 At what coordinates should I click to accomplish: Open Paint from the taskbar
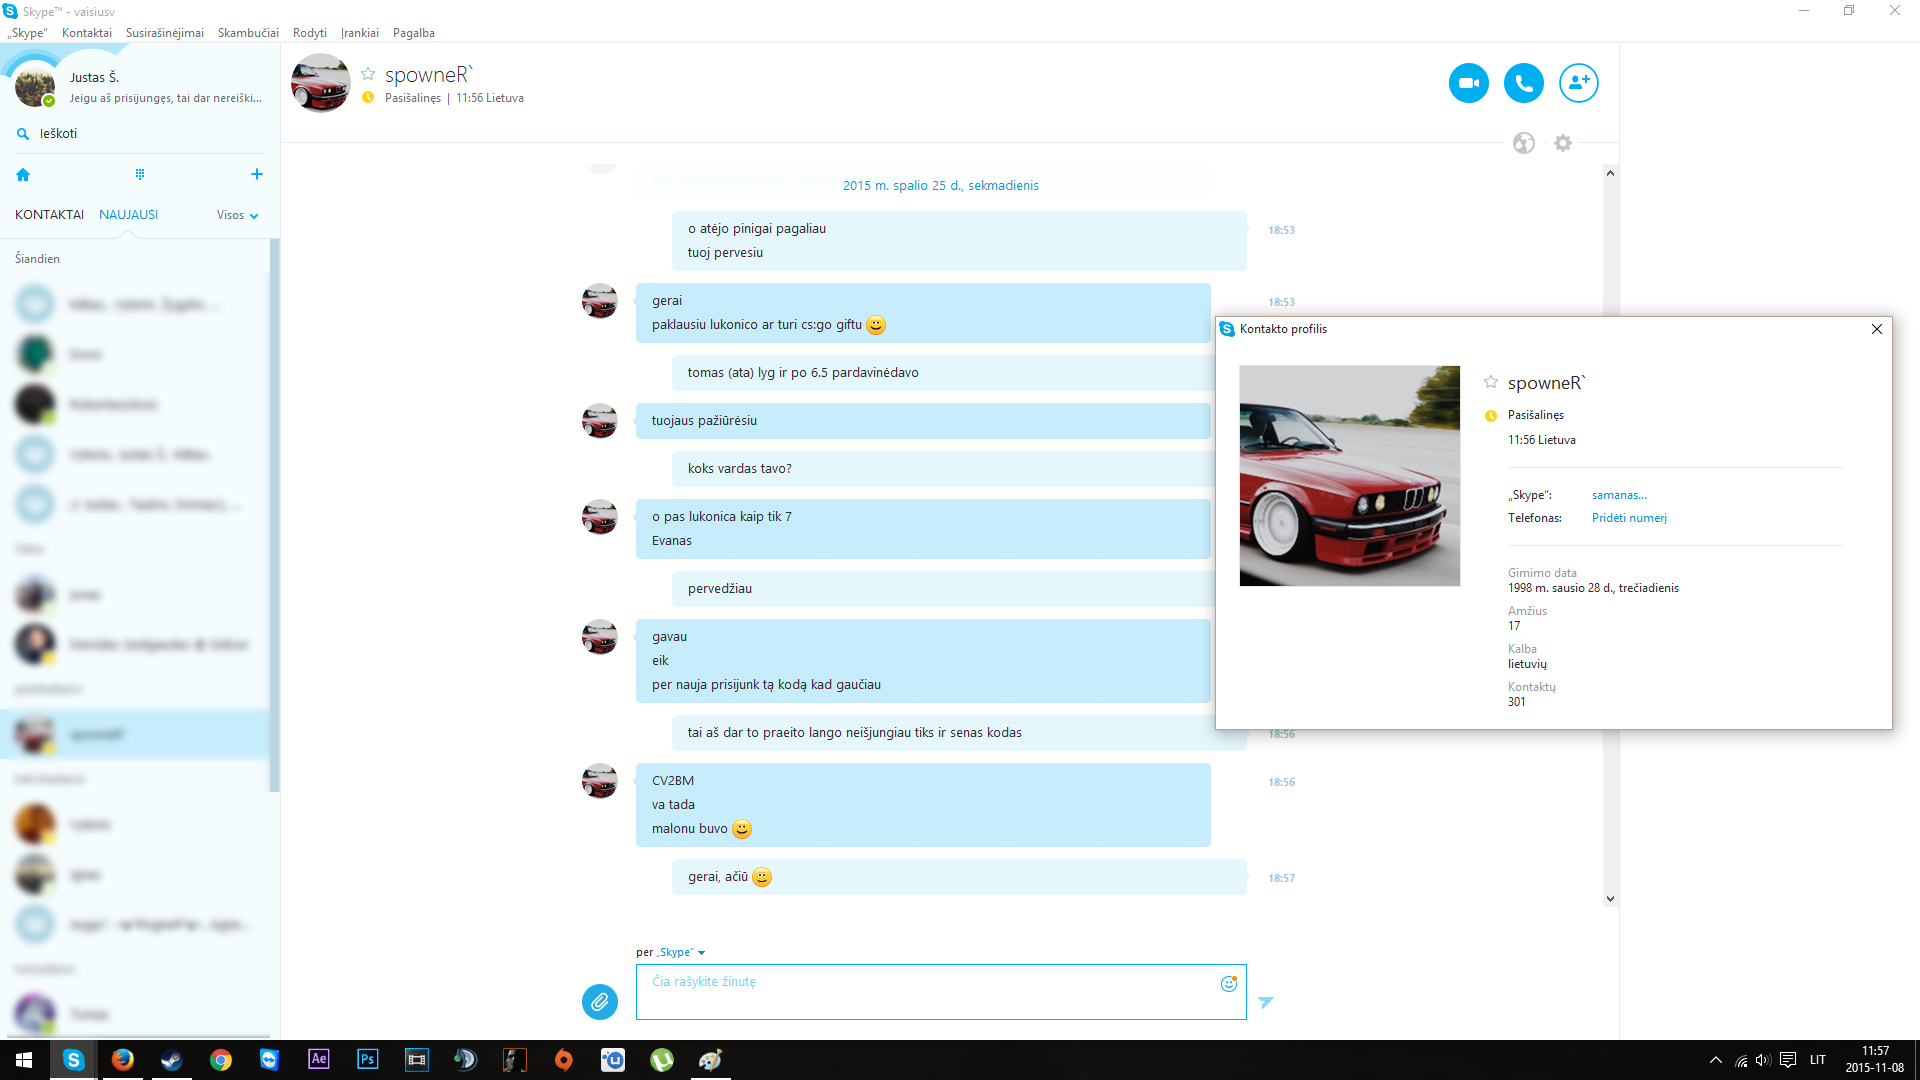click(710, 1060)
